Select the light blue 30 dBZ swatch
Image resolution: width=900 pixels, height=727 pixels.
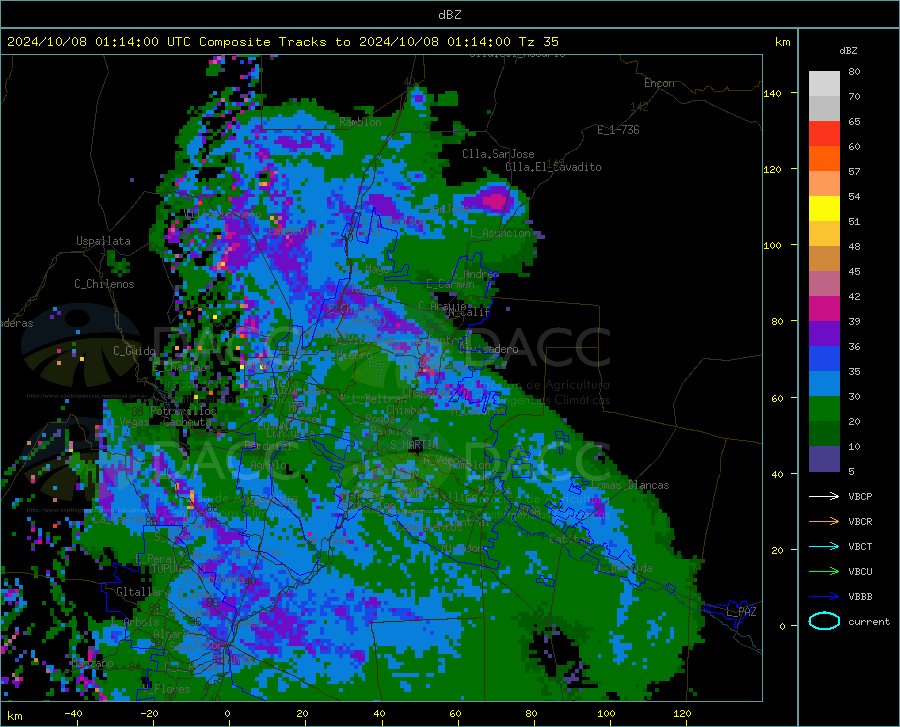[x=824, y=384]
